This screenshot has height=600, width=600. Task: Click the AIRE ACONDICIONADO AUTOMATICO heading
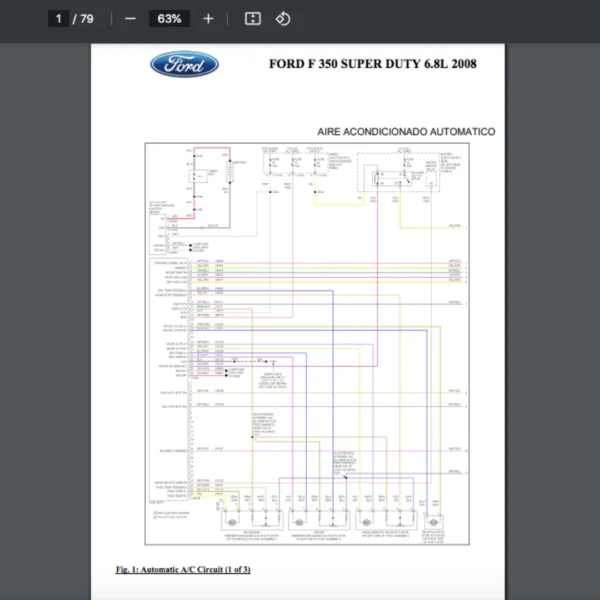[x=405, y=131]
